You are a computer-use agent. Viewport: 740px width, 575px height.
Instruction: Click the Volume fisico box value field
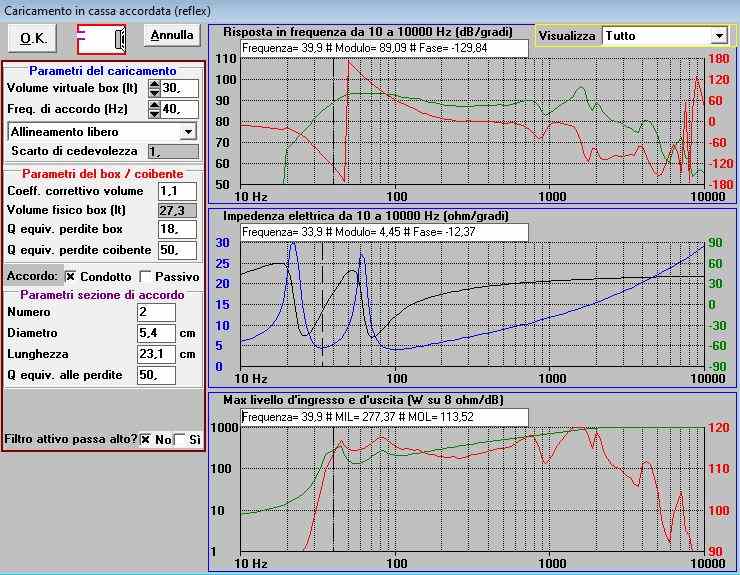[x=177, y=211]
